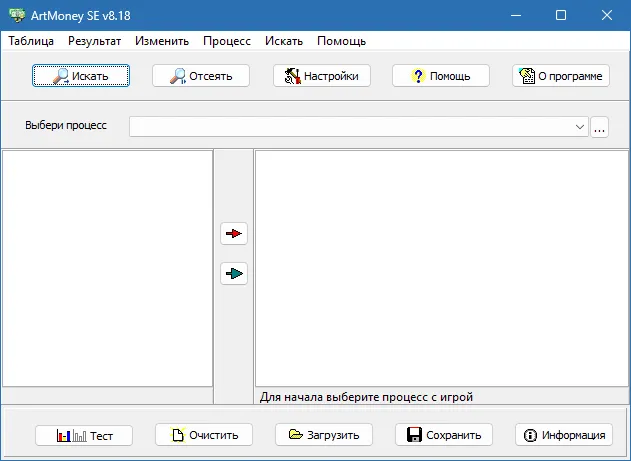Maximize the ArtMoney window
The image size is (631, 461).
561,15
